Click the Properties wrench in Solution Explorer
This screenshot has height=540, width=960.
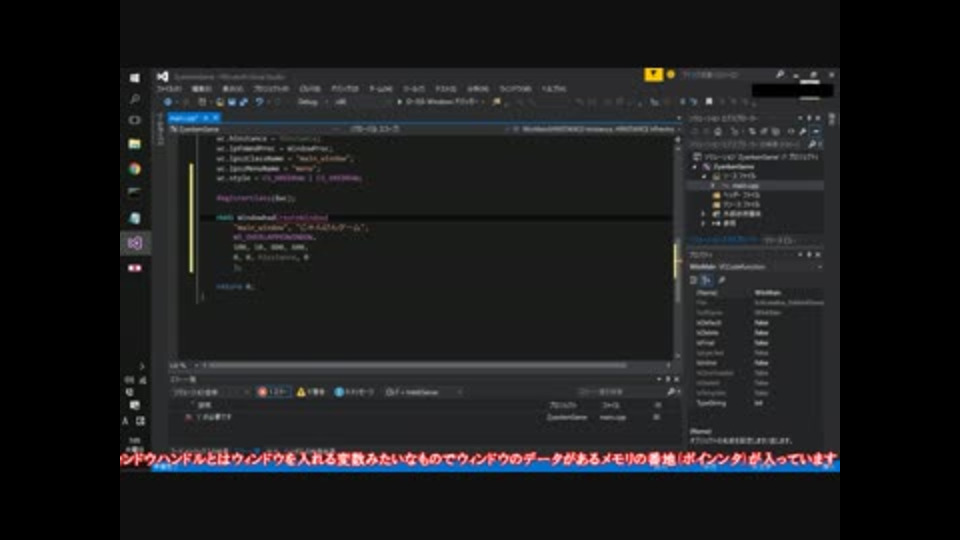[802, 132]
